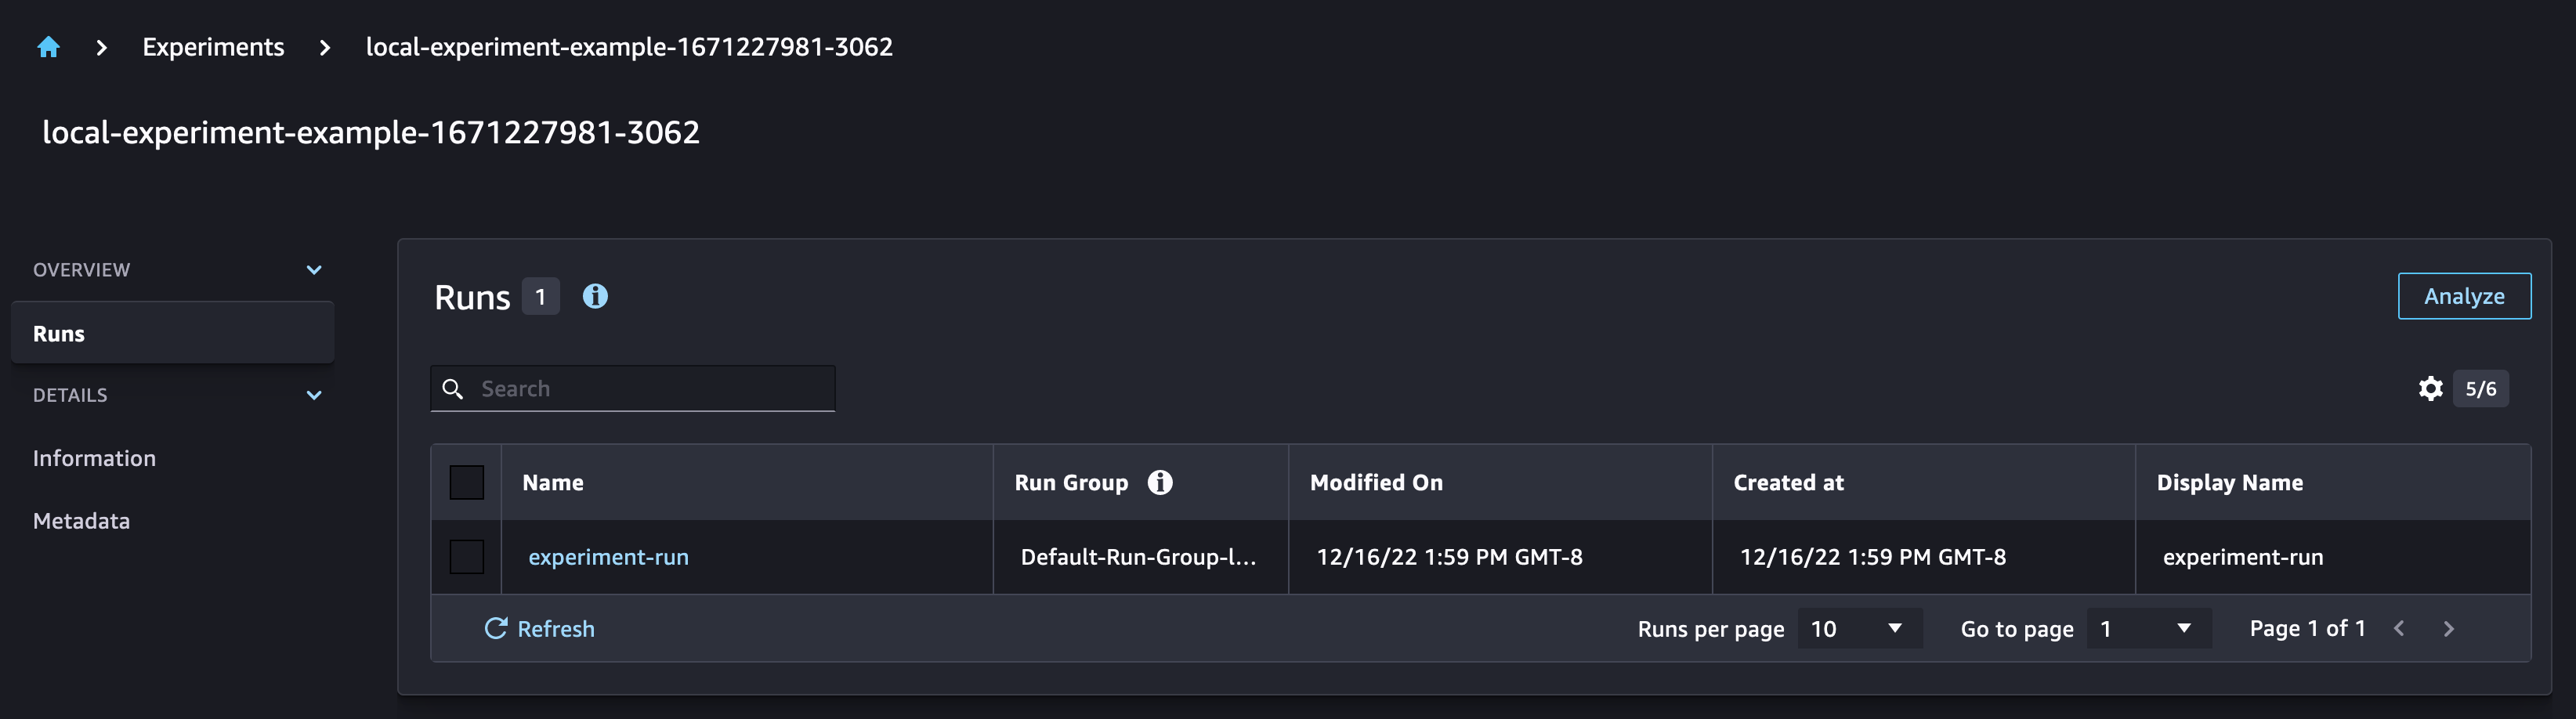Select all runs header checkbox
This screenshot has width=2576, height=719.
point(467,482)
